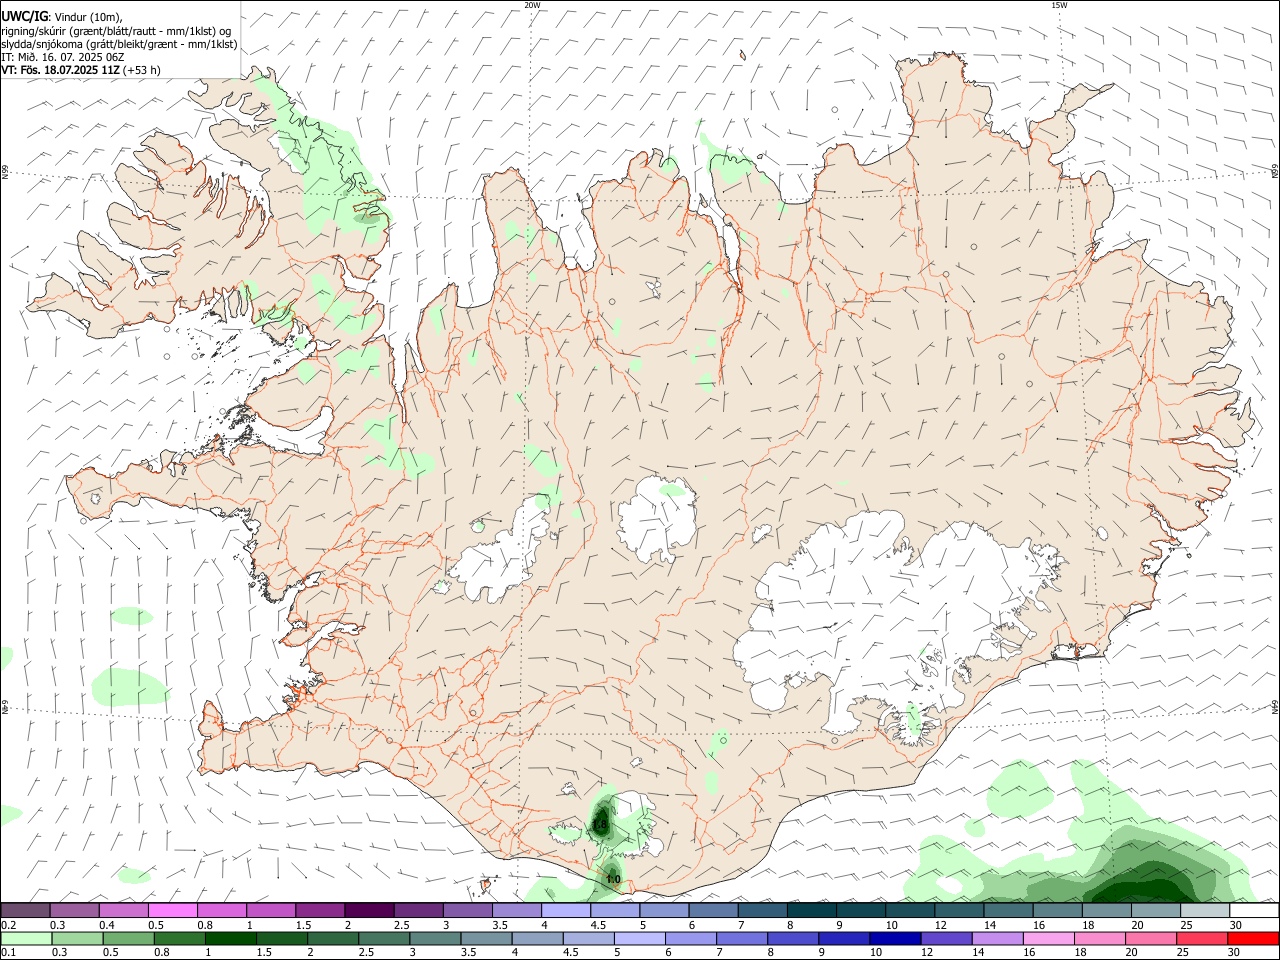The image size is (1280, 960).
Task: Click the Hofsjökull glacier in central Iceland
Action: pyautogui.click(x=657, y=518)
